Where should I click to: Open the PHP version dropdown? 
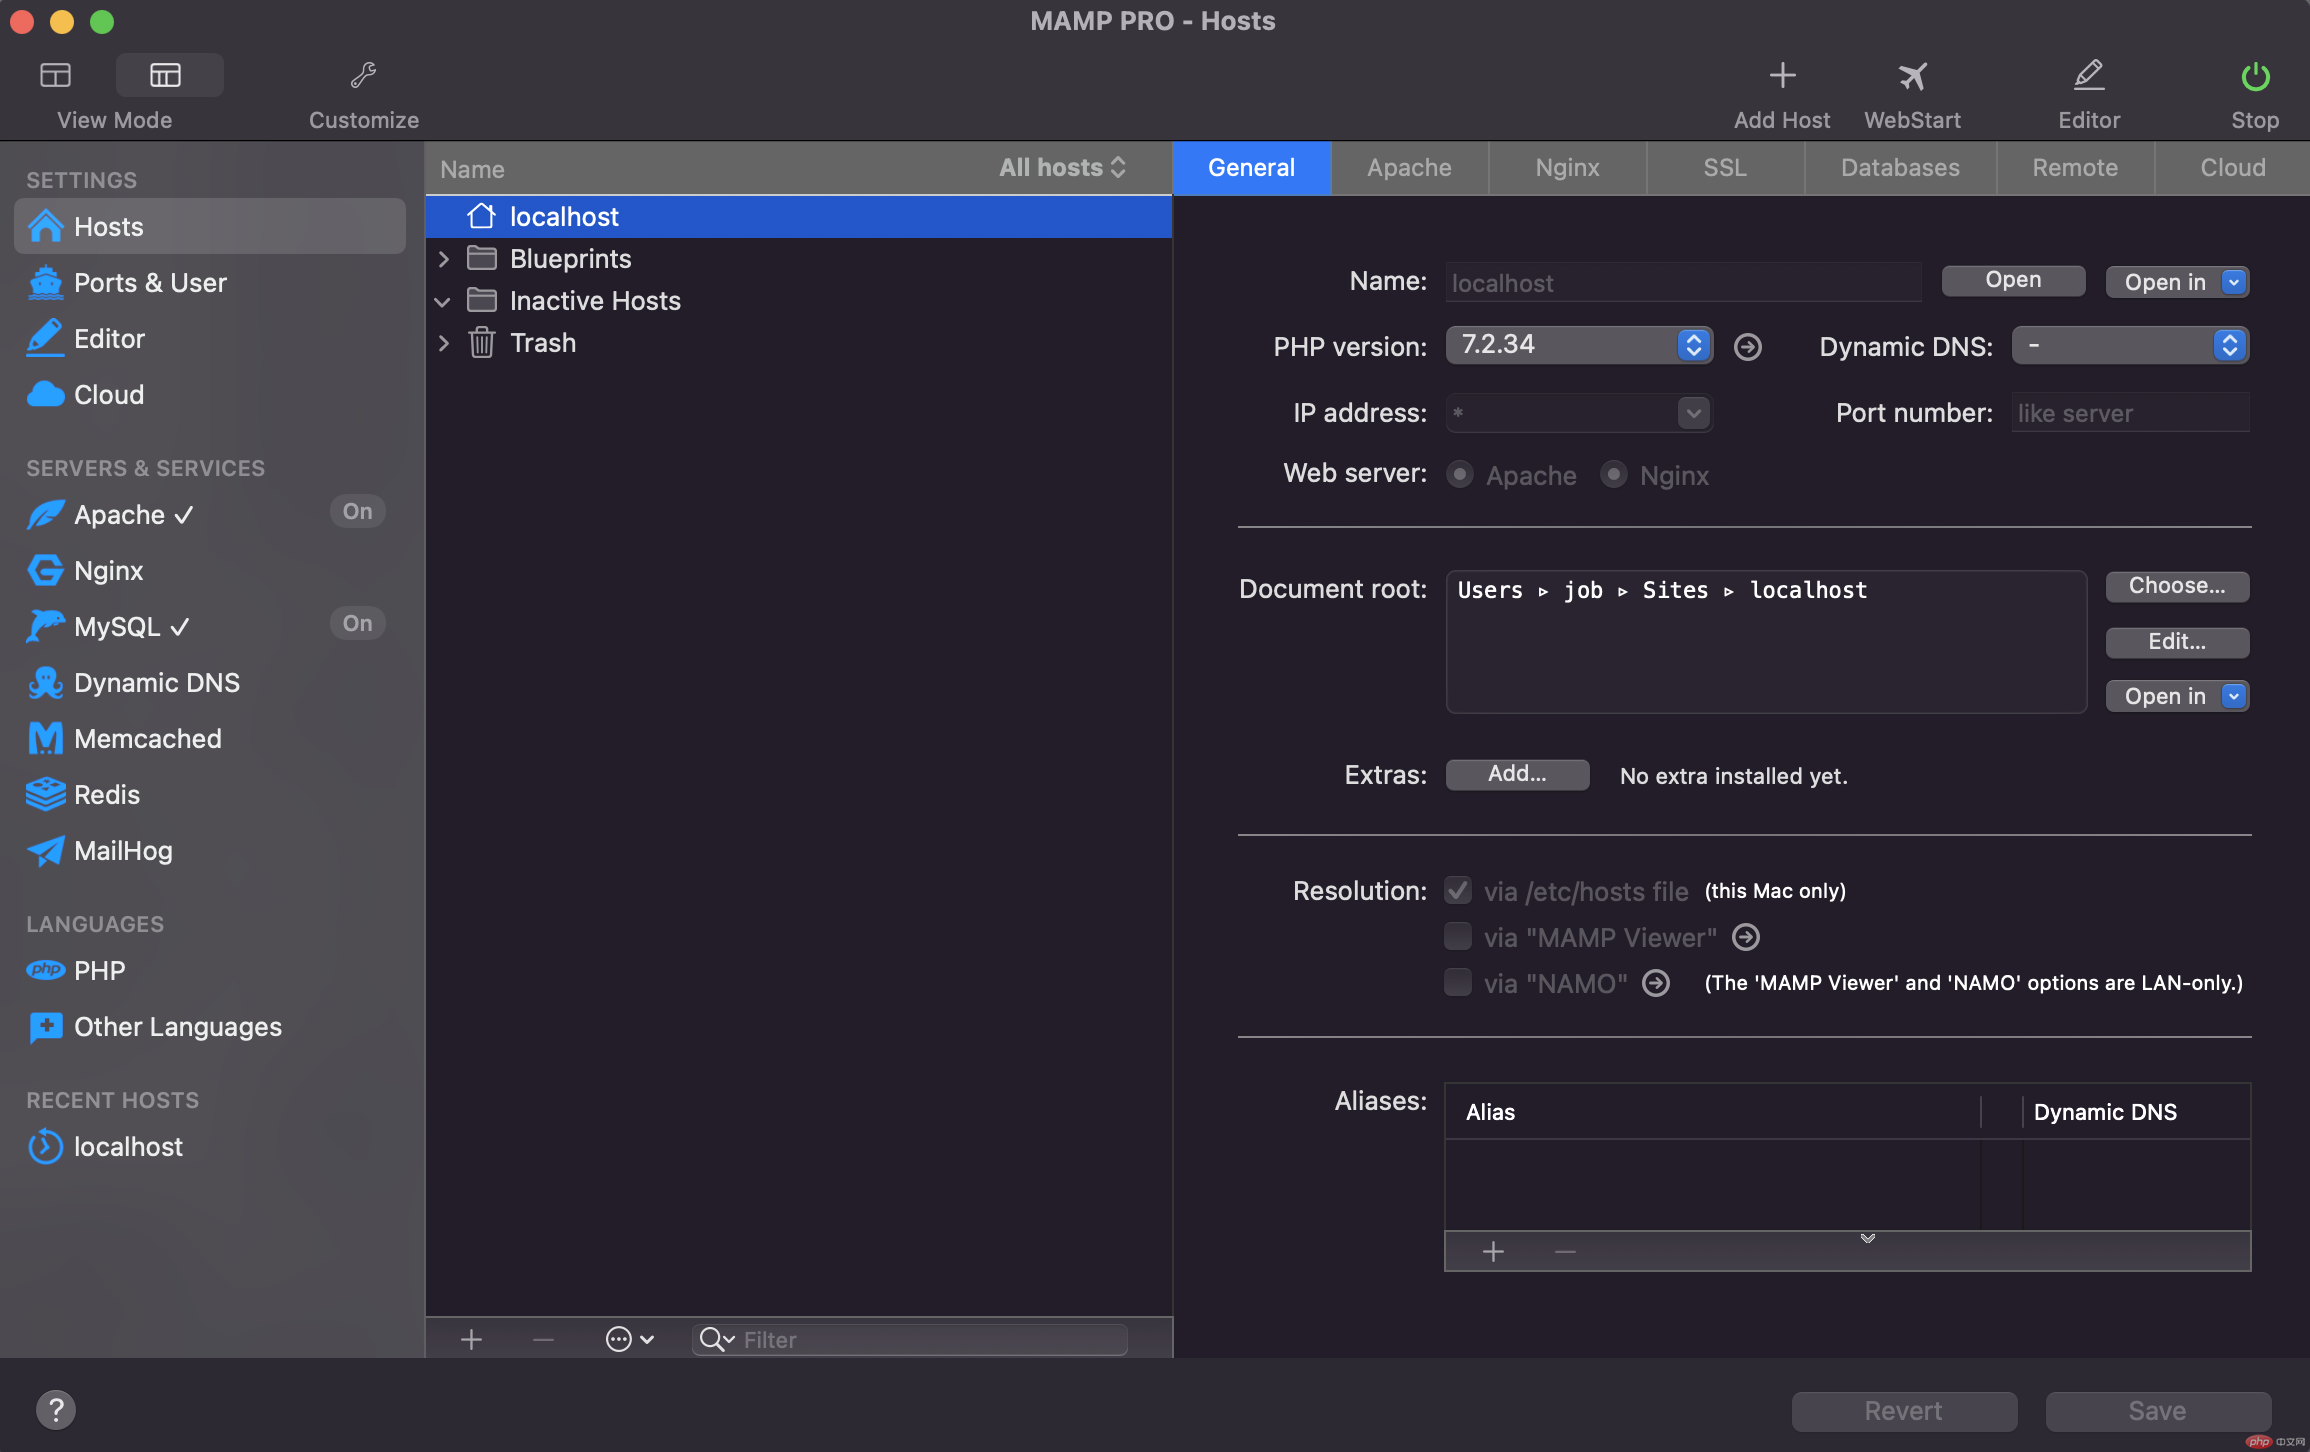tap(1580, 345)
